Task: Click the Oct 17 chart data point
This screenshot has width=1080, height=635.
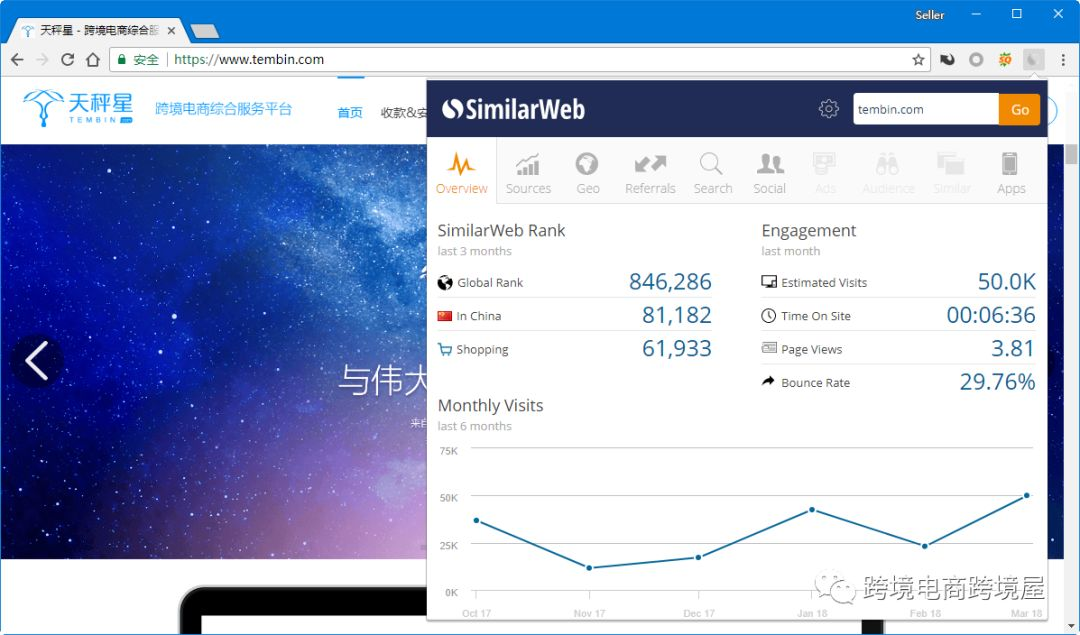Action: (476, 521)
